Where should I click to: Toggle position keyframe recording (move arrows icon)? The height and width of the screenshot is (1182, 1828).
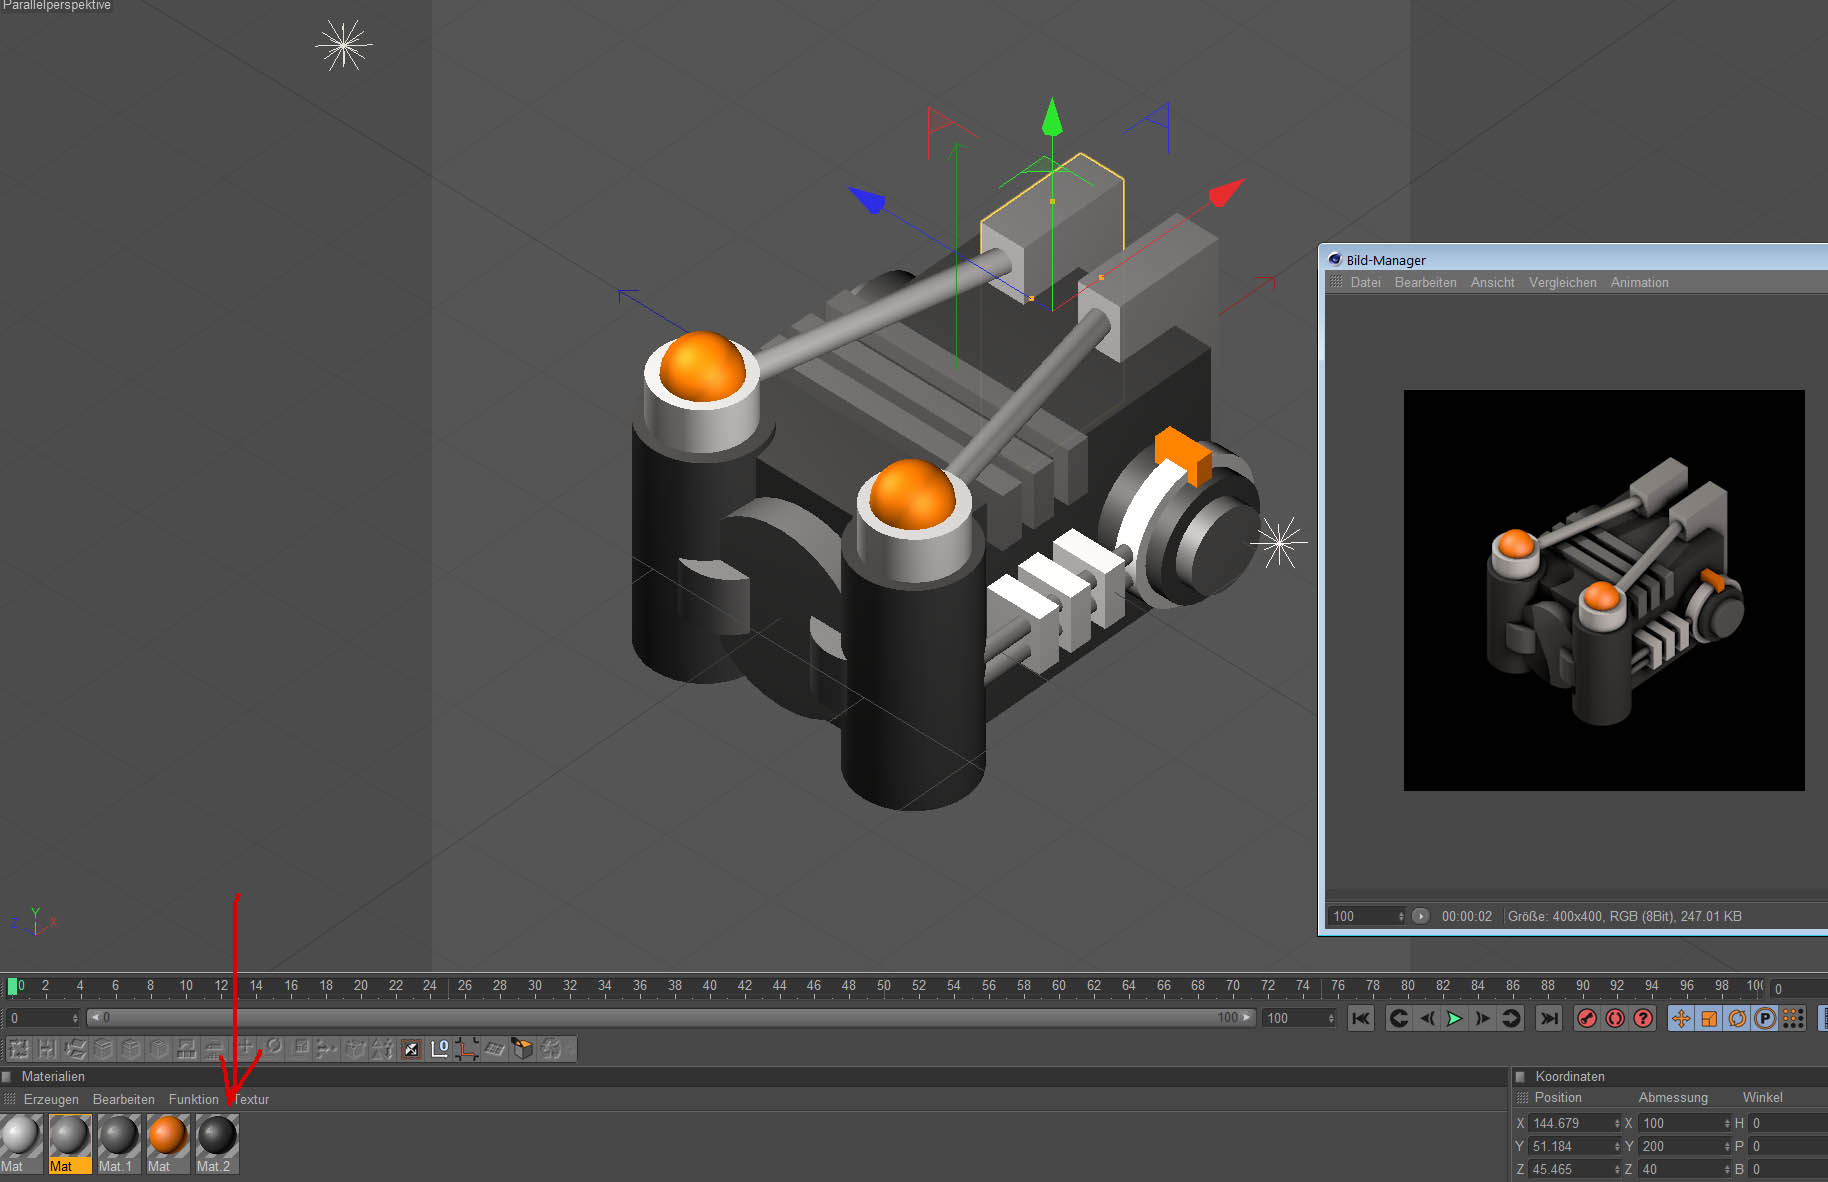(x=1681, y=1018)
